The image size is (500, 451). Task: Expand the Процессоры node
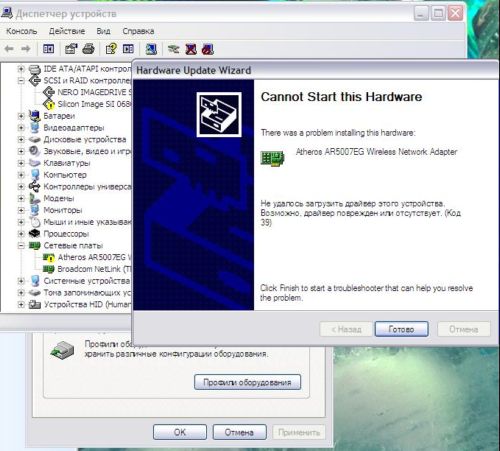click(x=21, y=234)
